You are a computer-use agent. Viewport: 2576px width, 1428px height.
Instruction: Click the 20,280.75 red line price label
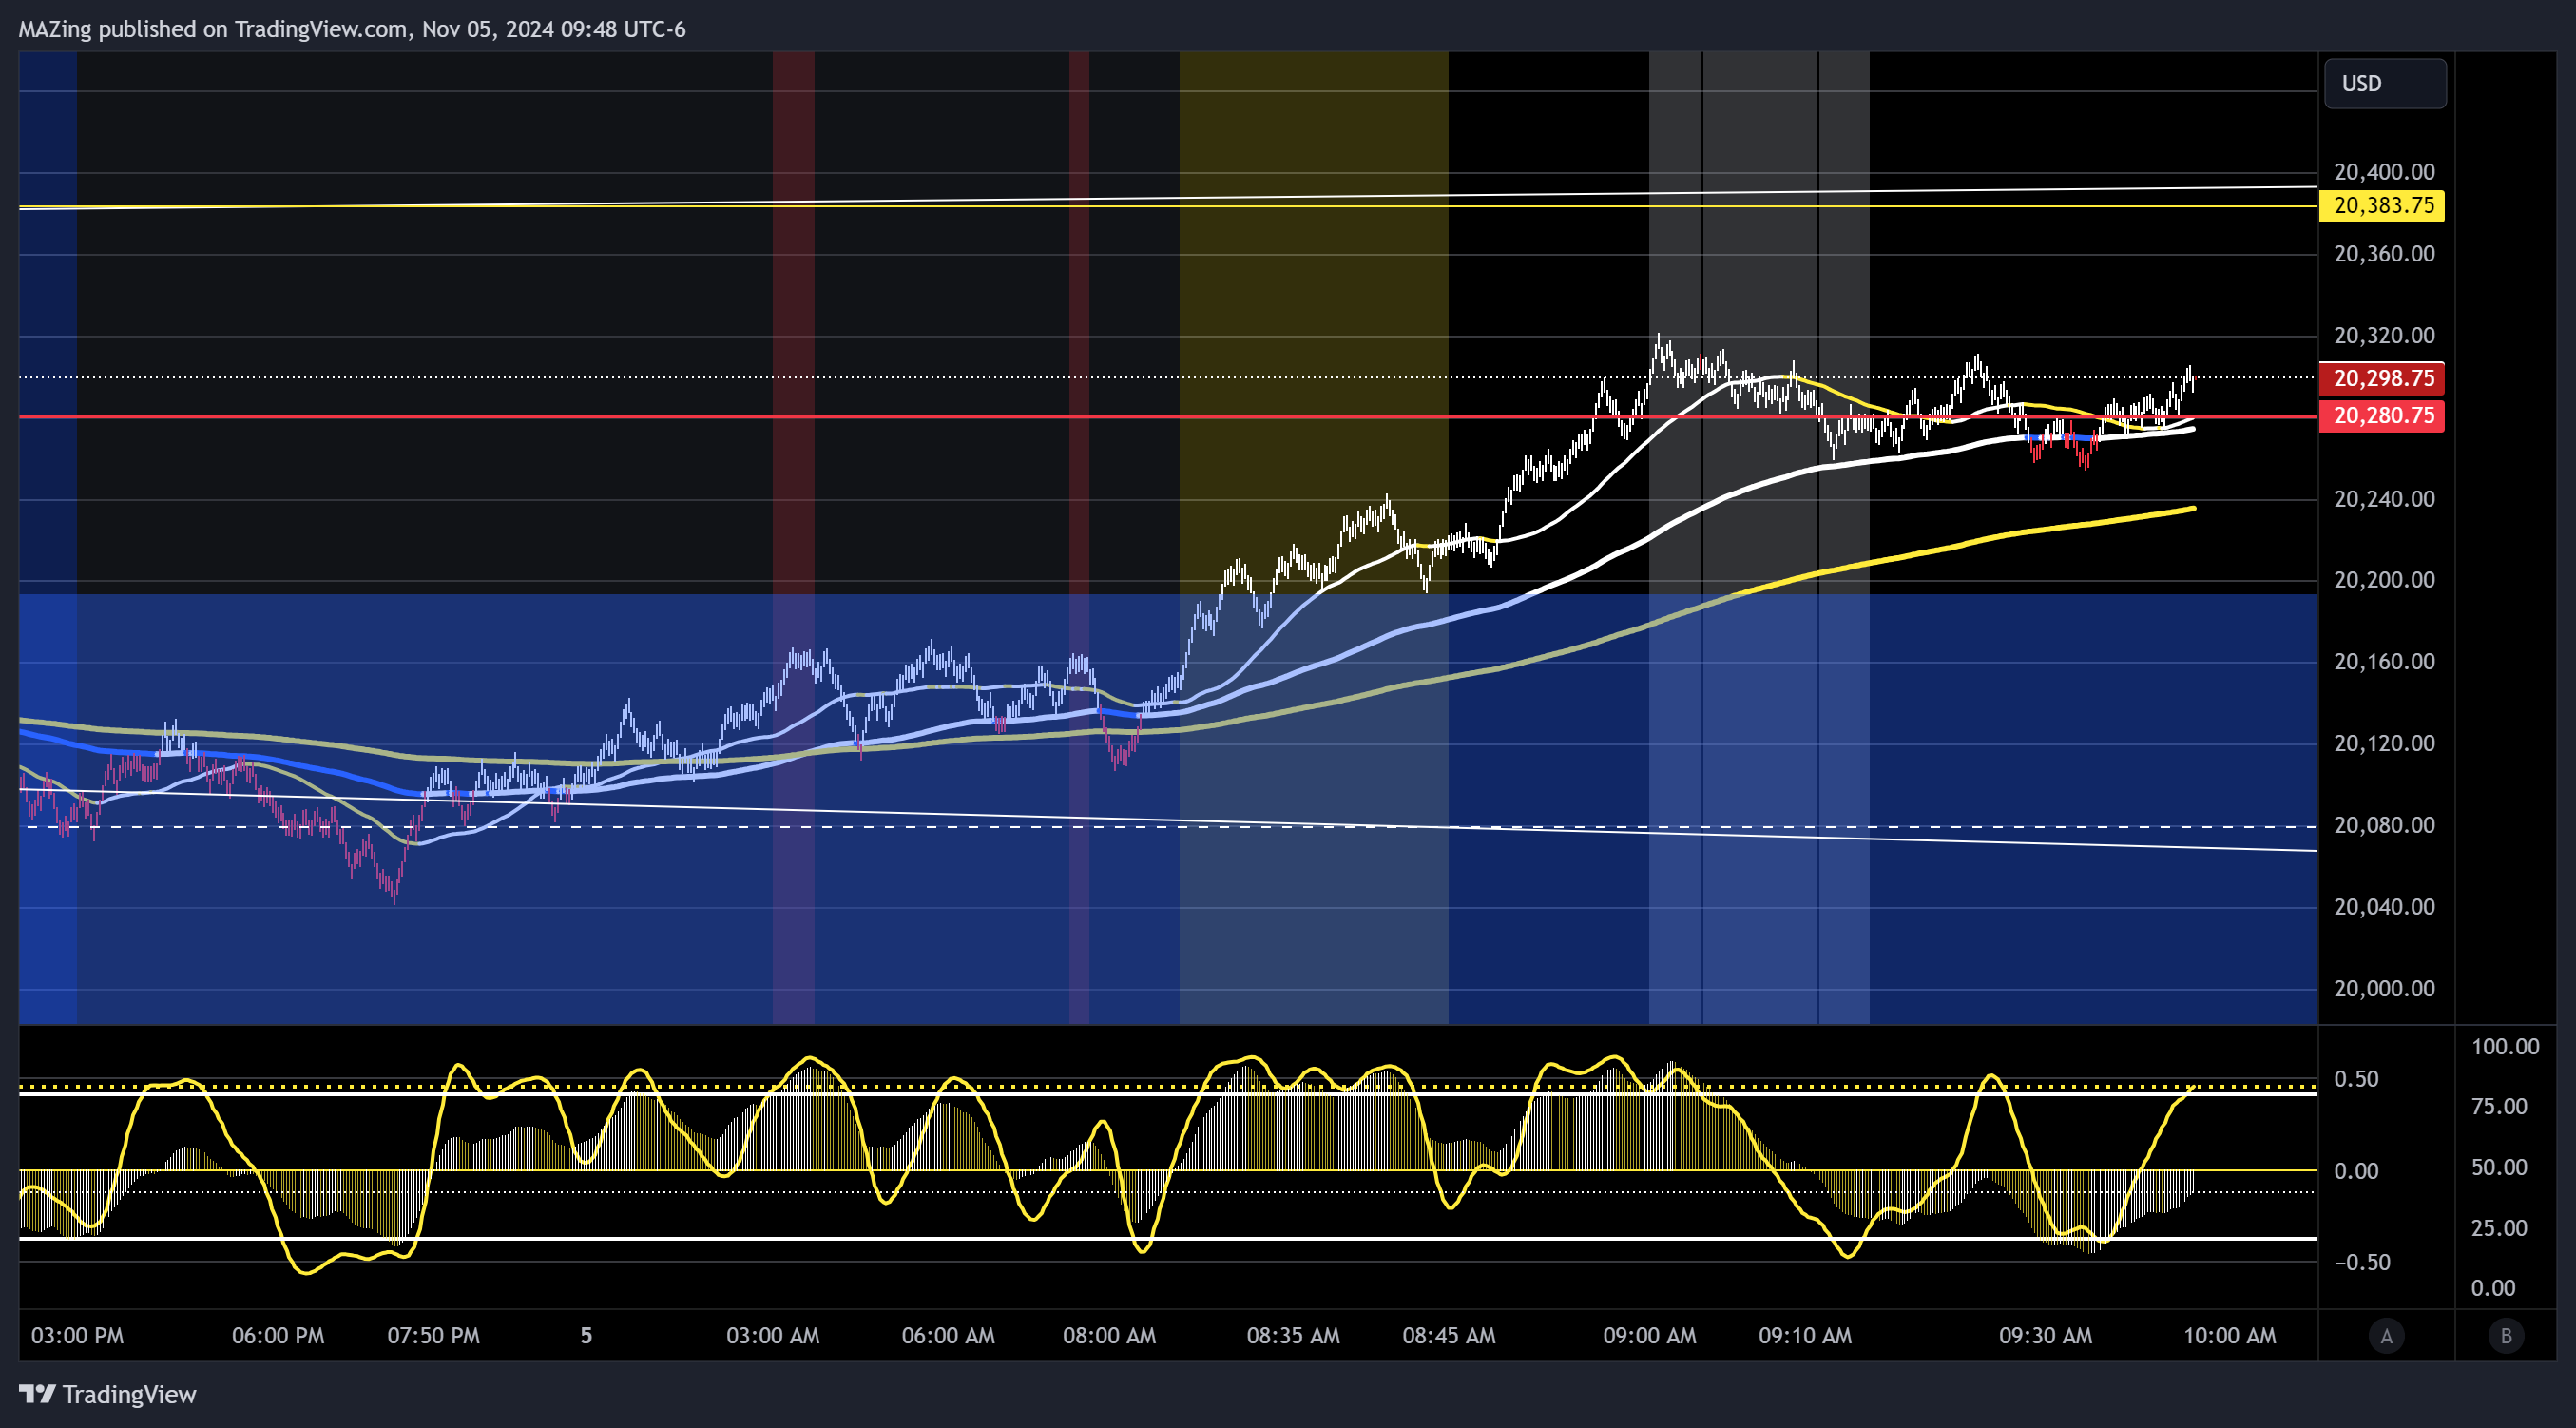[x=2383, y=416]
